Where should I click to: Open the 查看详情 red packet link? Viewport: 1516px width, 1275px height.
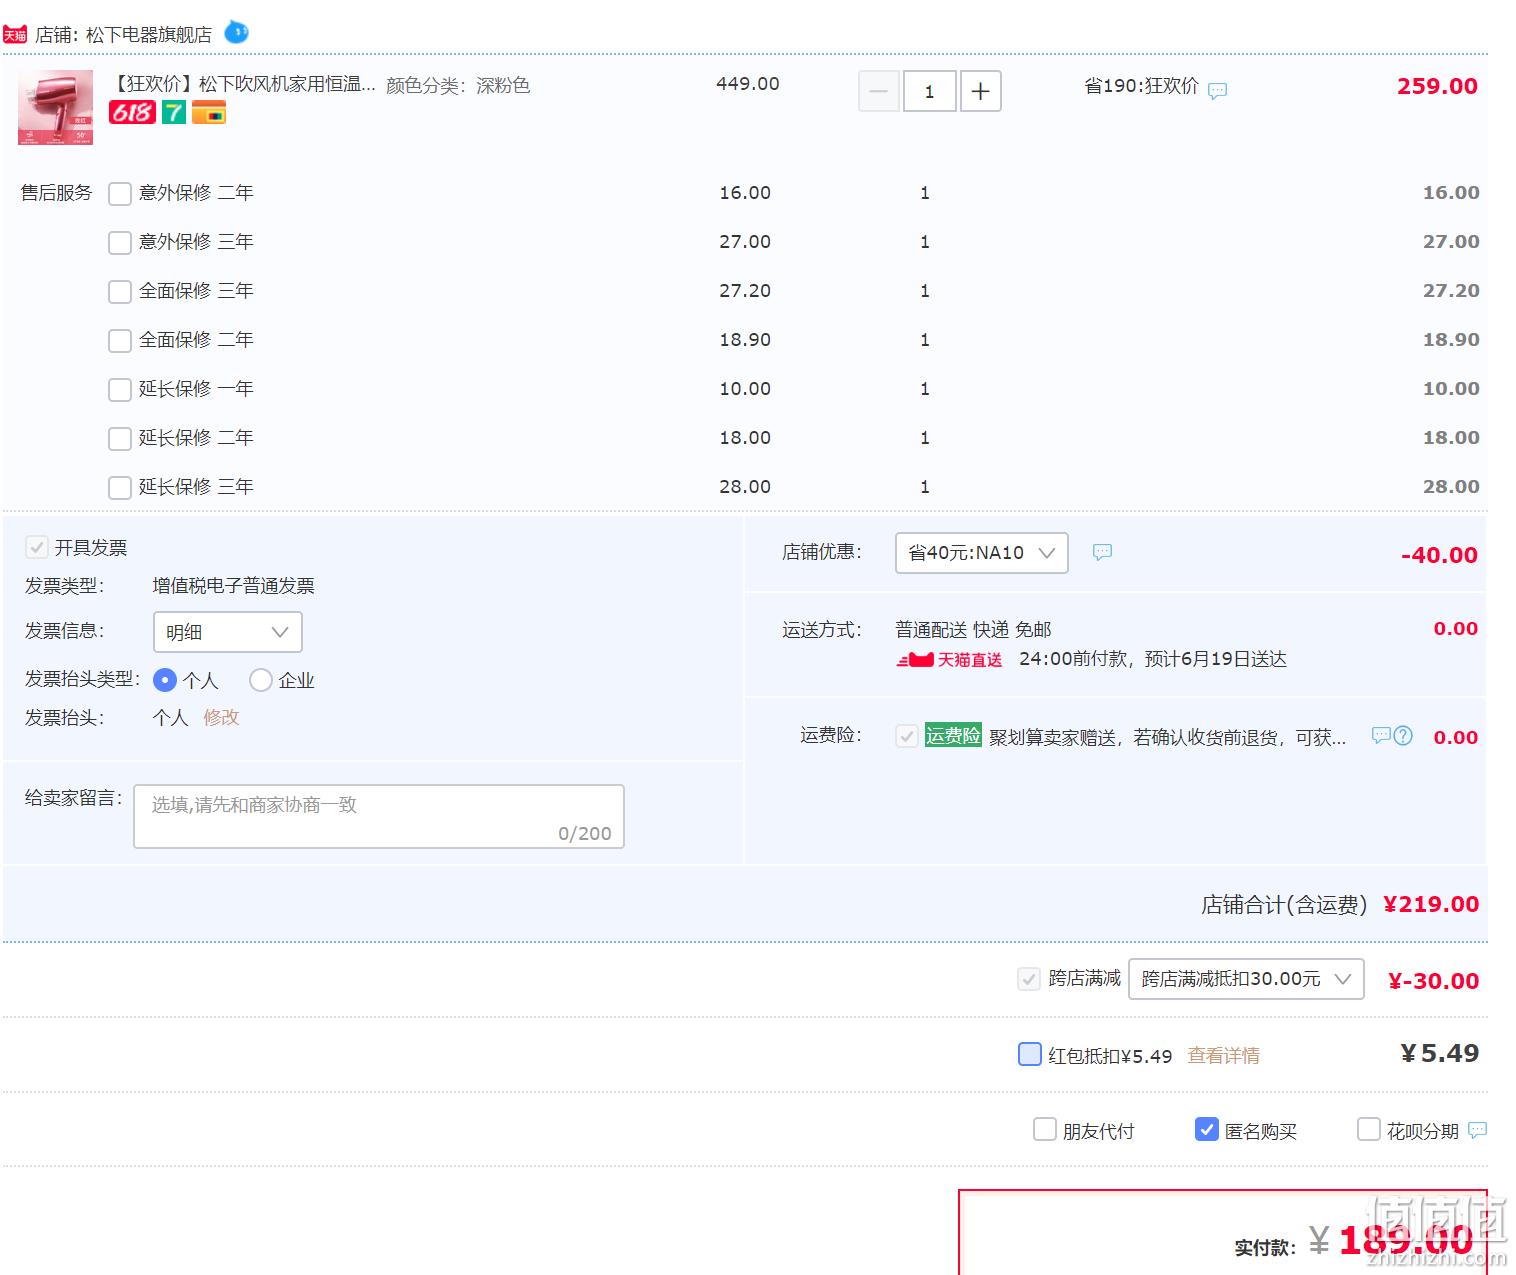coord(1223,1055)
